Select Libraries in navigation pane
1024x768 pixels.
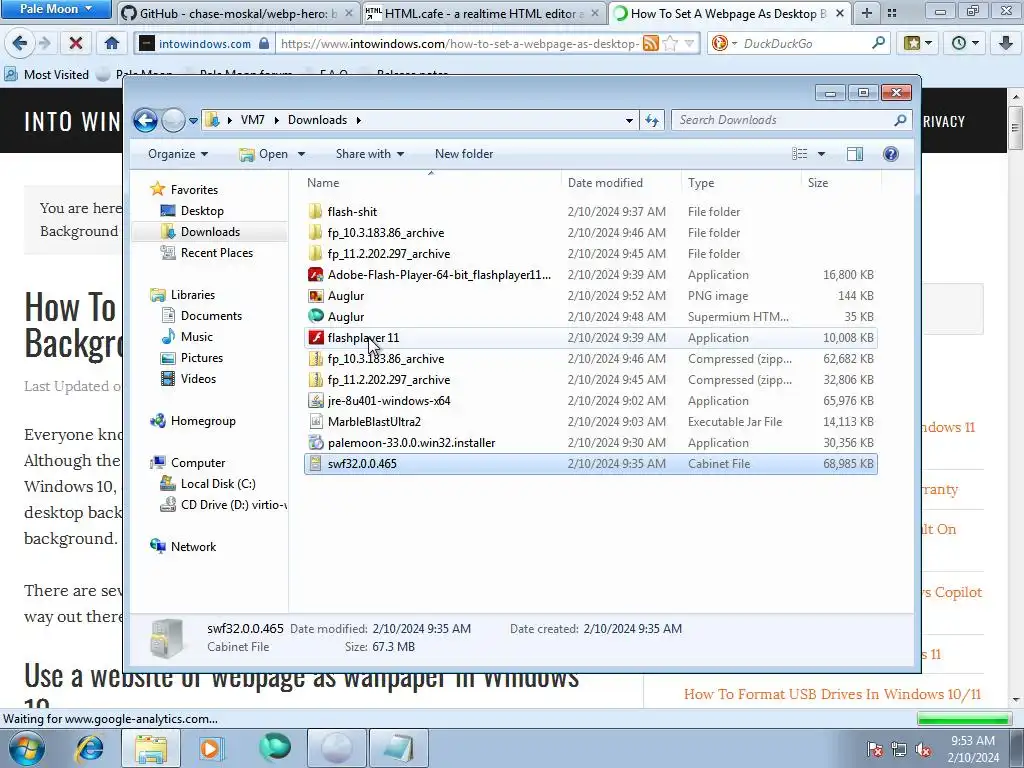click(x=193, y=295)
